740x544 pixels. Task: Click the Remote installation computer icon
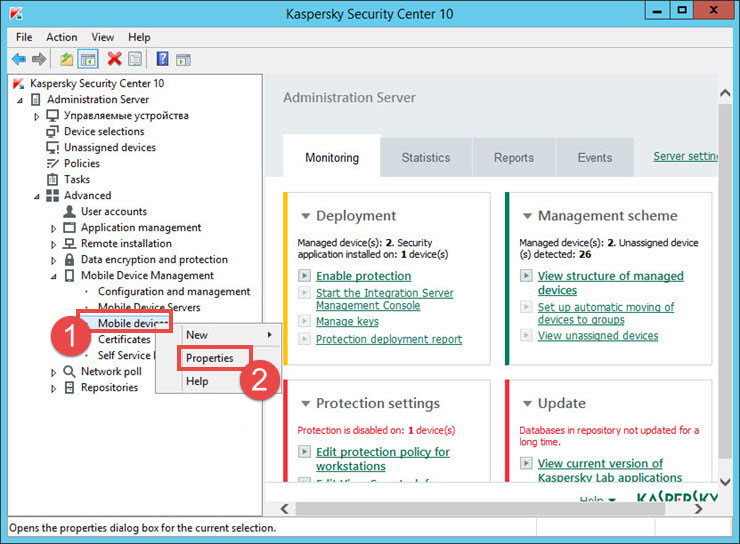tap(69, 243)
